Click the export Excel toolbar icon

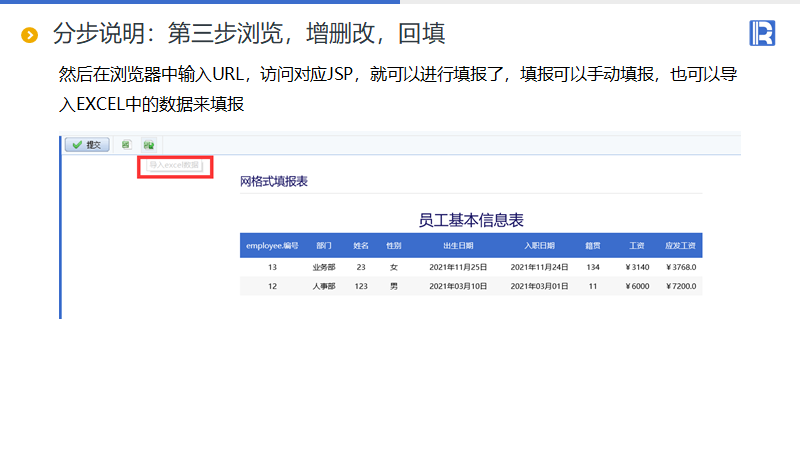pos(126,145)
